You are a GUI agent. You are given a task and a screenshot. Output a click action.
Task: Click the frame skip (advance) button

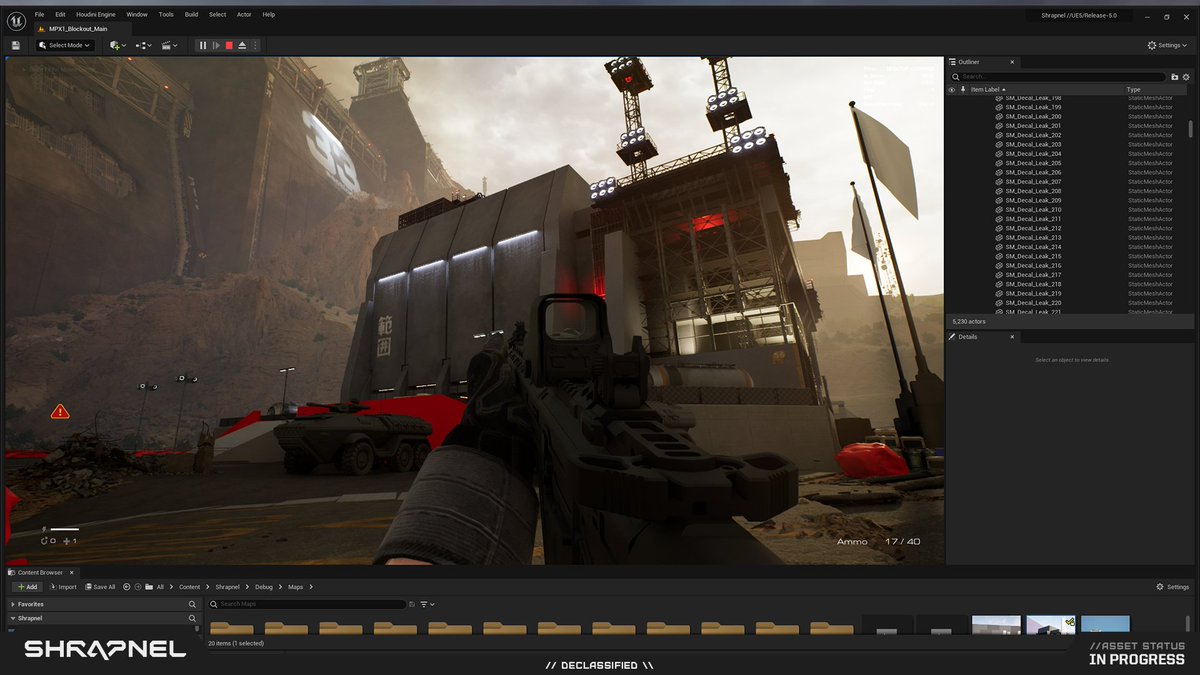(x=216, y=45)
